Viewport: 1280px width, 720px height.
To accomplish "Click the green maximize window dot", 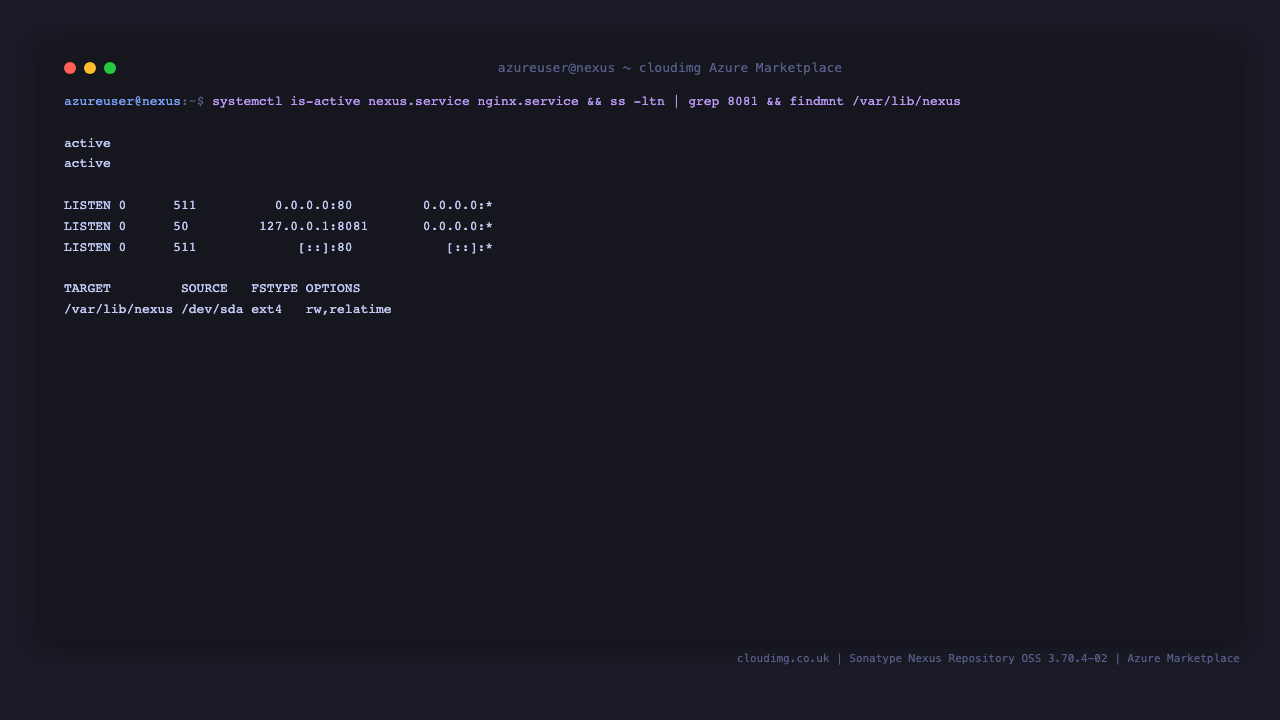I will [110, 68].
